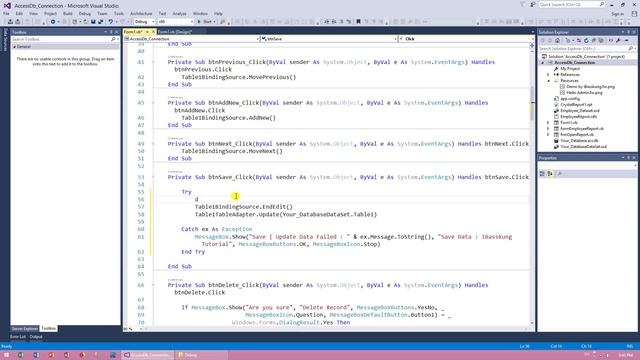Open the File menu
This screenshot has width=640, height=360.
coord(6,13)
